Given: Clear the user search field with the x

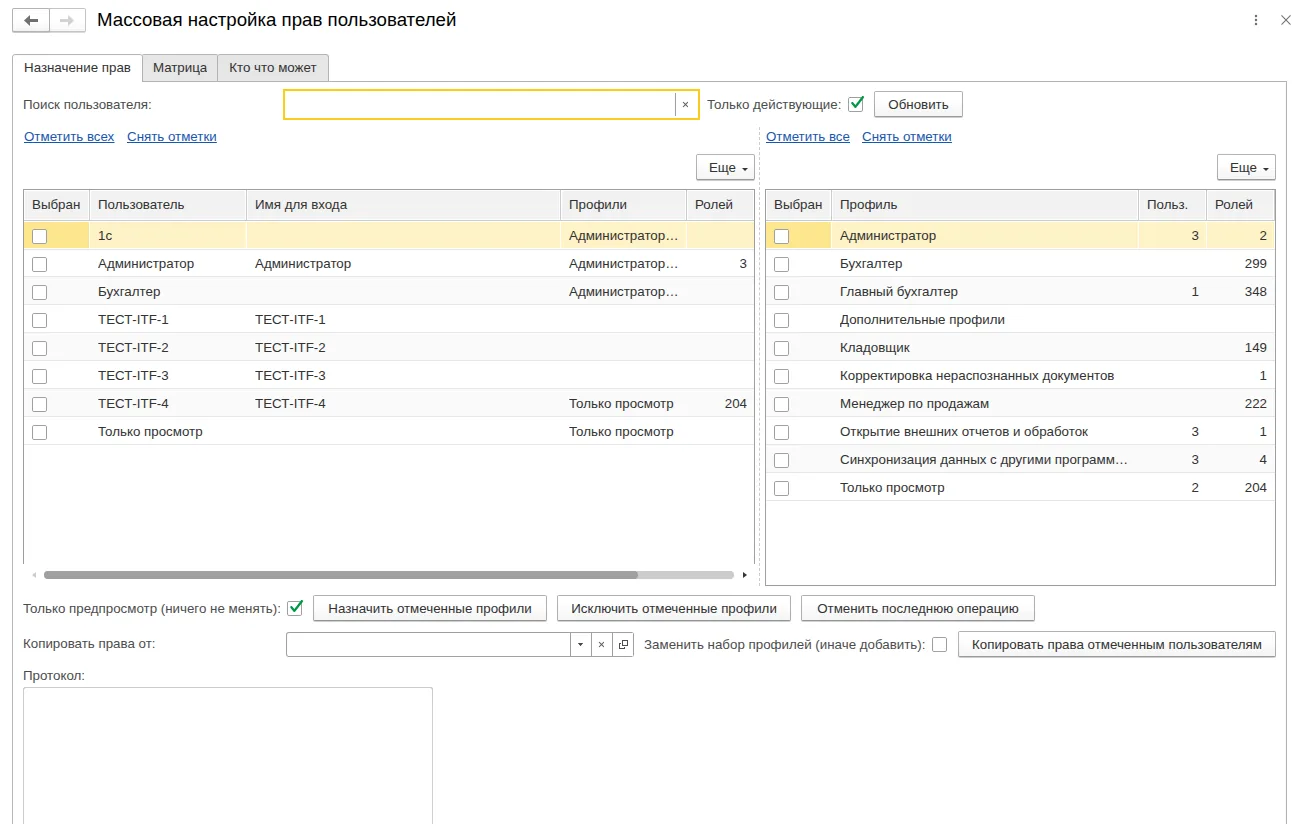Looking at the screenshot, I should point(685,104).
